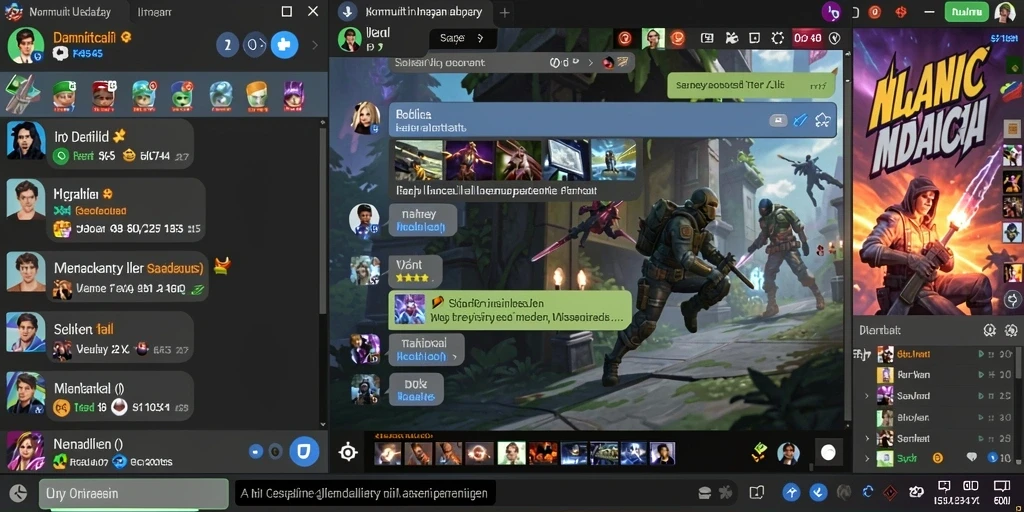Expand the Saqe dropdown under the tab
The height and width of the screenshot is (512, 1024).
462,39
